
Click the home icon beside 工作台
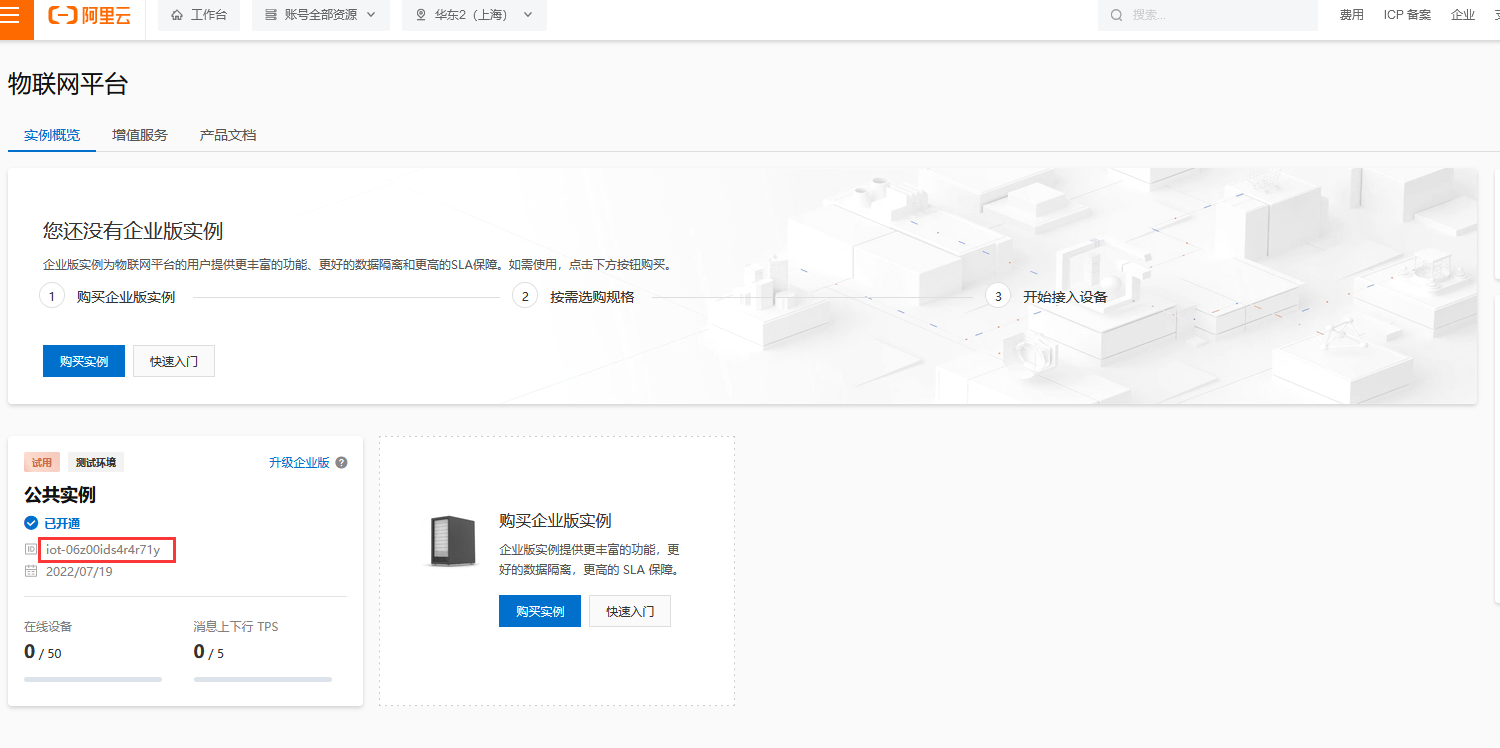click(x=177, y=15)
